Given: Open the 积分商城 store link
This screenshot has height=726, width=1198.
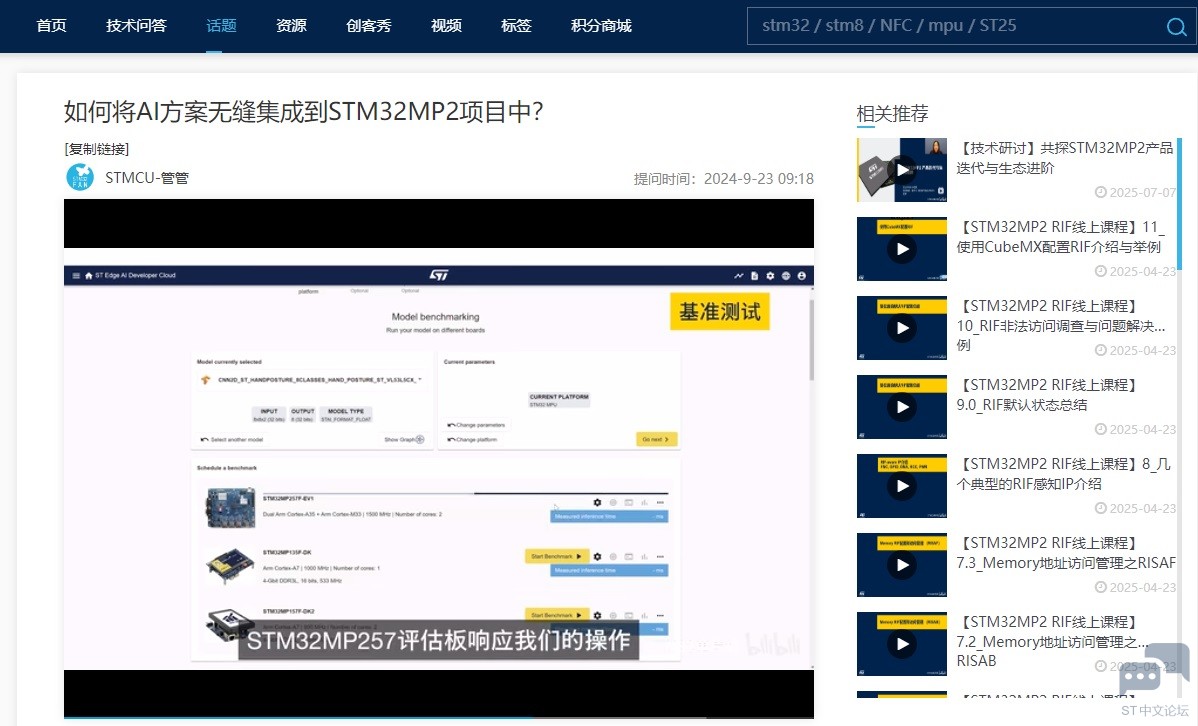Looking at the screenshot, I should (x=601, y=25).
